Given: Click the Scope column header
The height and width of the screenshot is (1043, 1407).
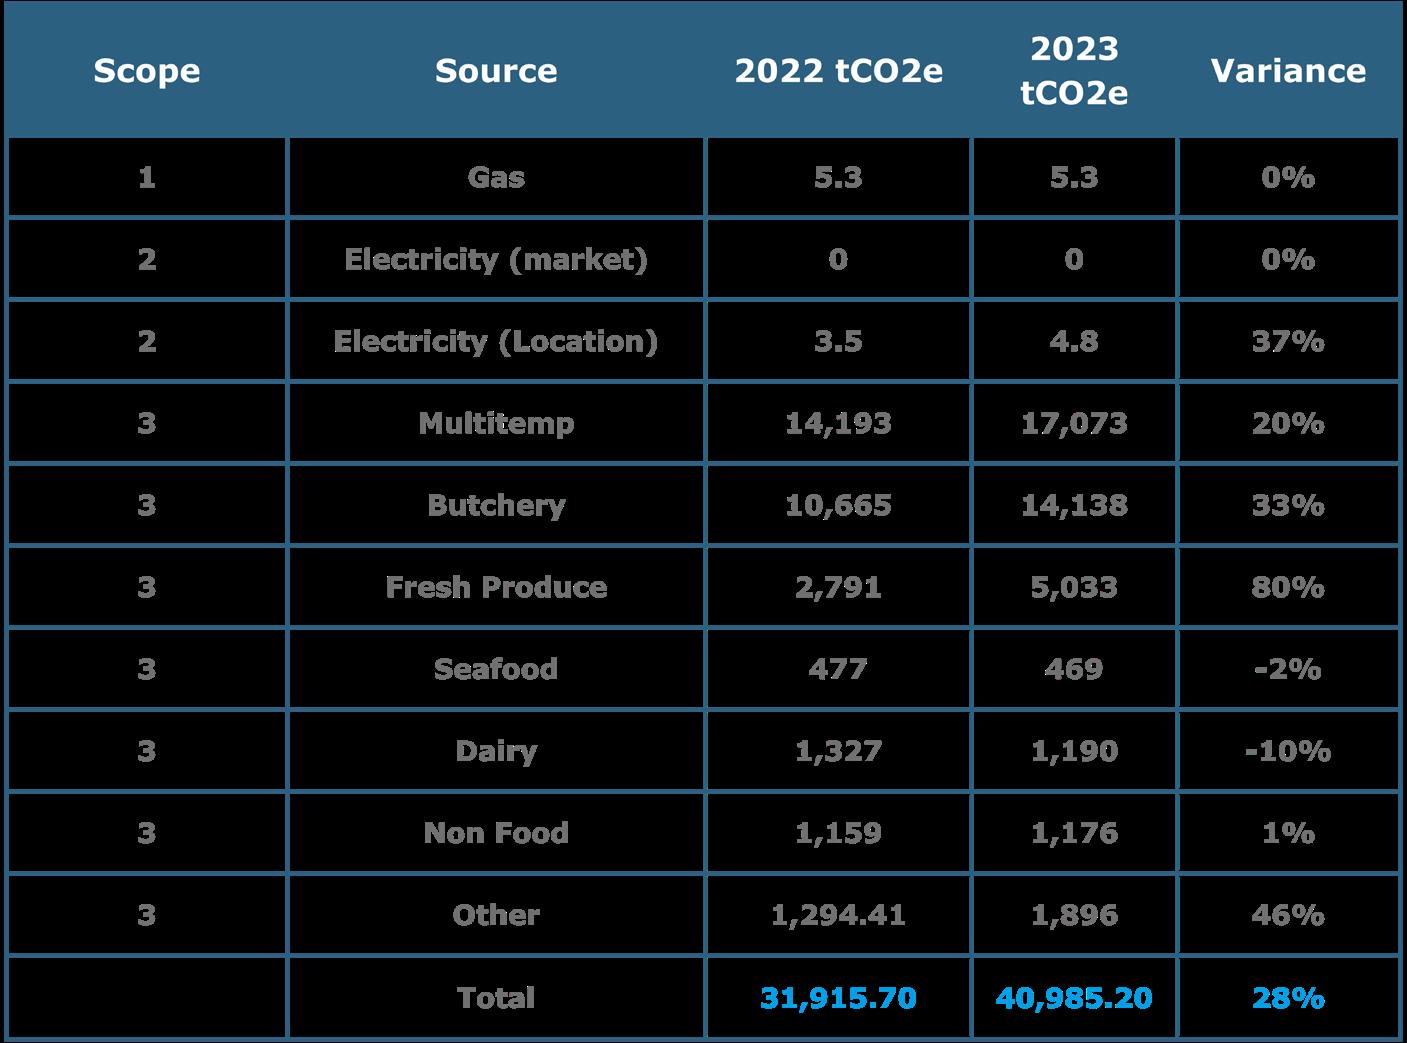Looking at the screenshot, I should tap(146, 71).
